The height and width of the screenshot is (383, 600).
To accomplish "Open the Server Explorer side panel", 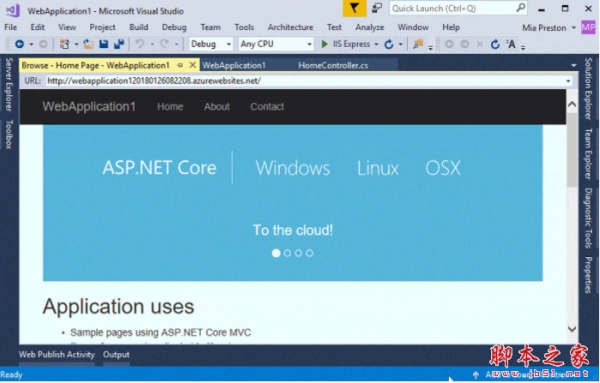I will tap(9, 85).
